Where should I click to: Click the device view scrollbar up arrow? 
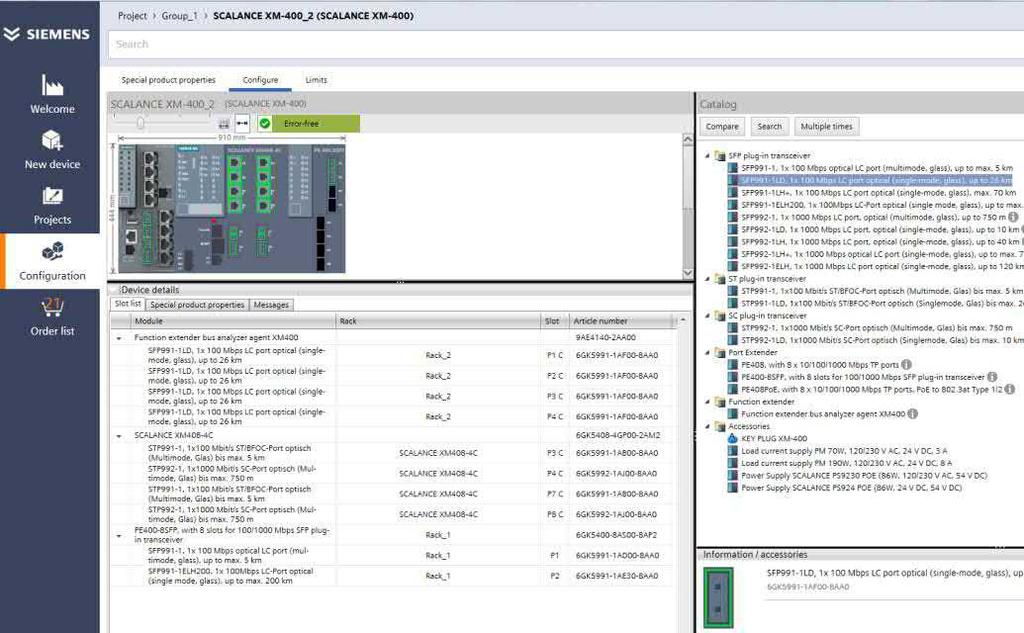pyautogui.click(x=688, y=139)
